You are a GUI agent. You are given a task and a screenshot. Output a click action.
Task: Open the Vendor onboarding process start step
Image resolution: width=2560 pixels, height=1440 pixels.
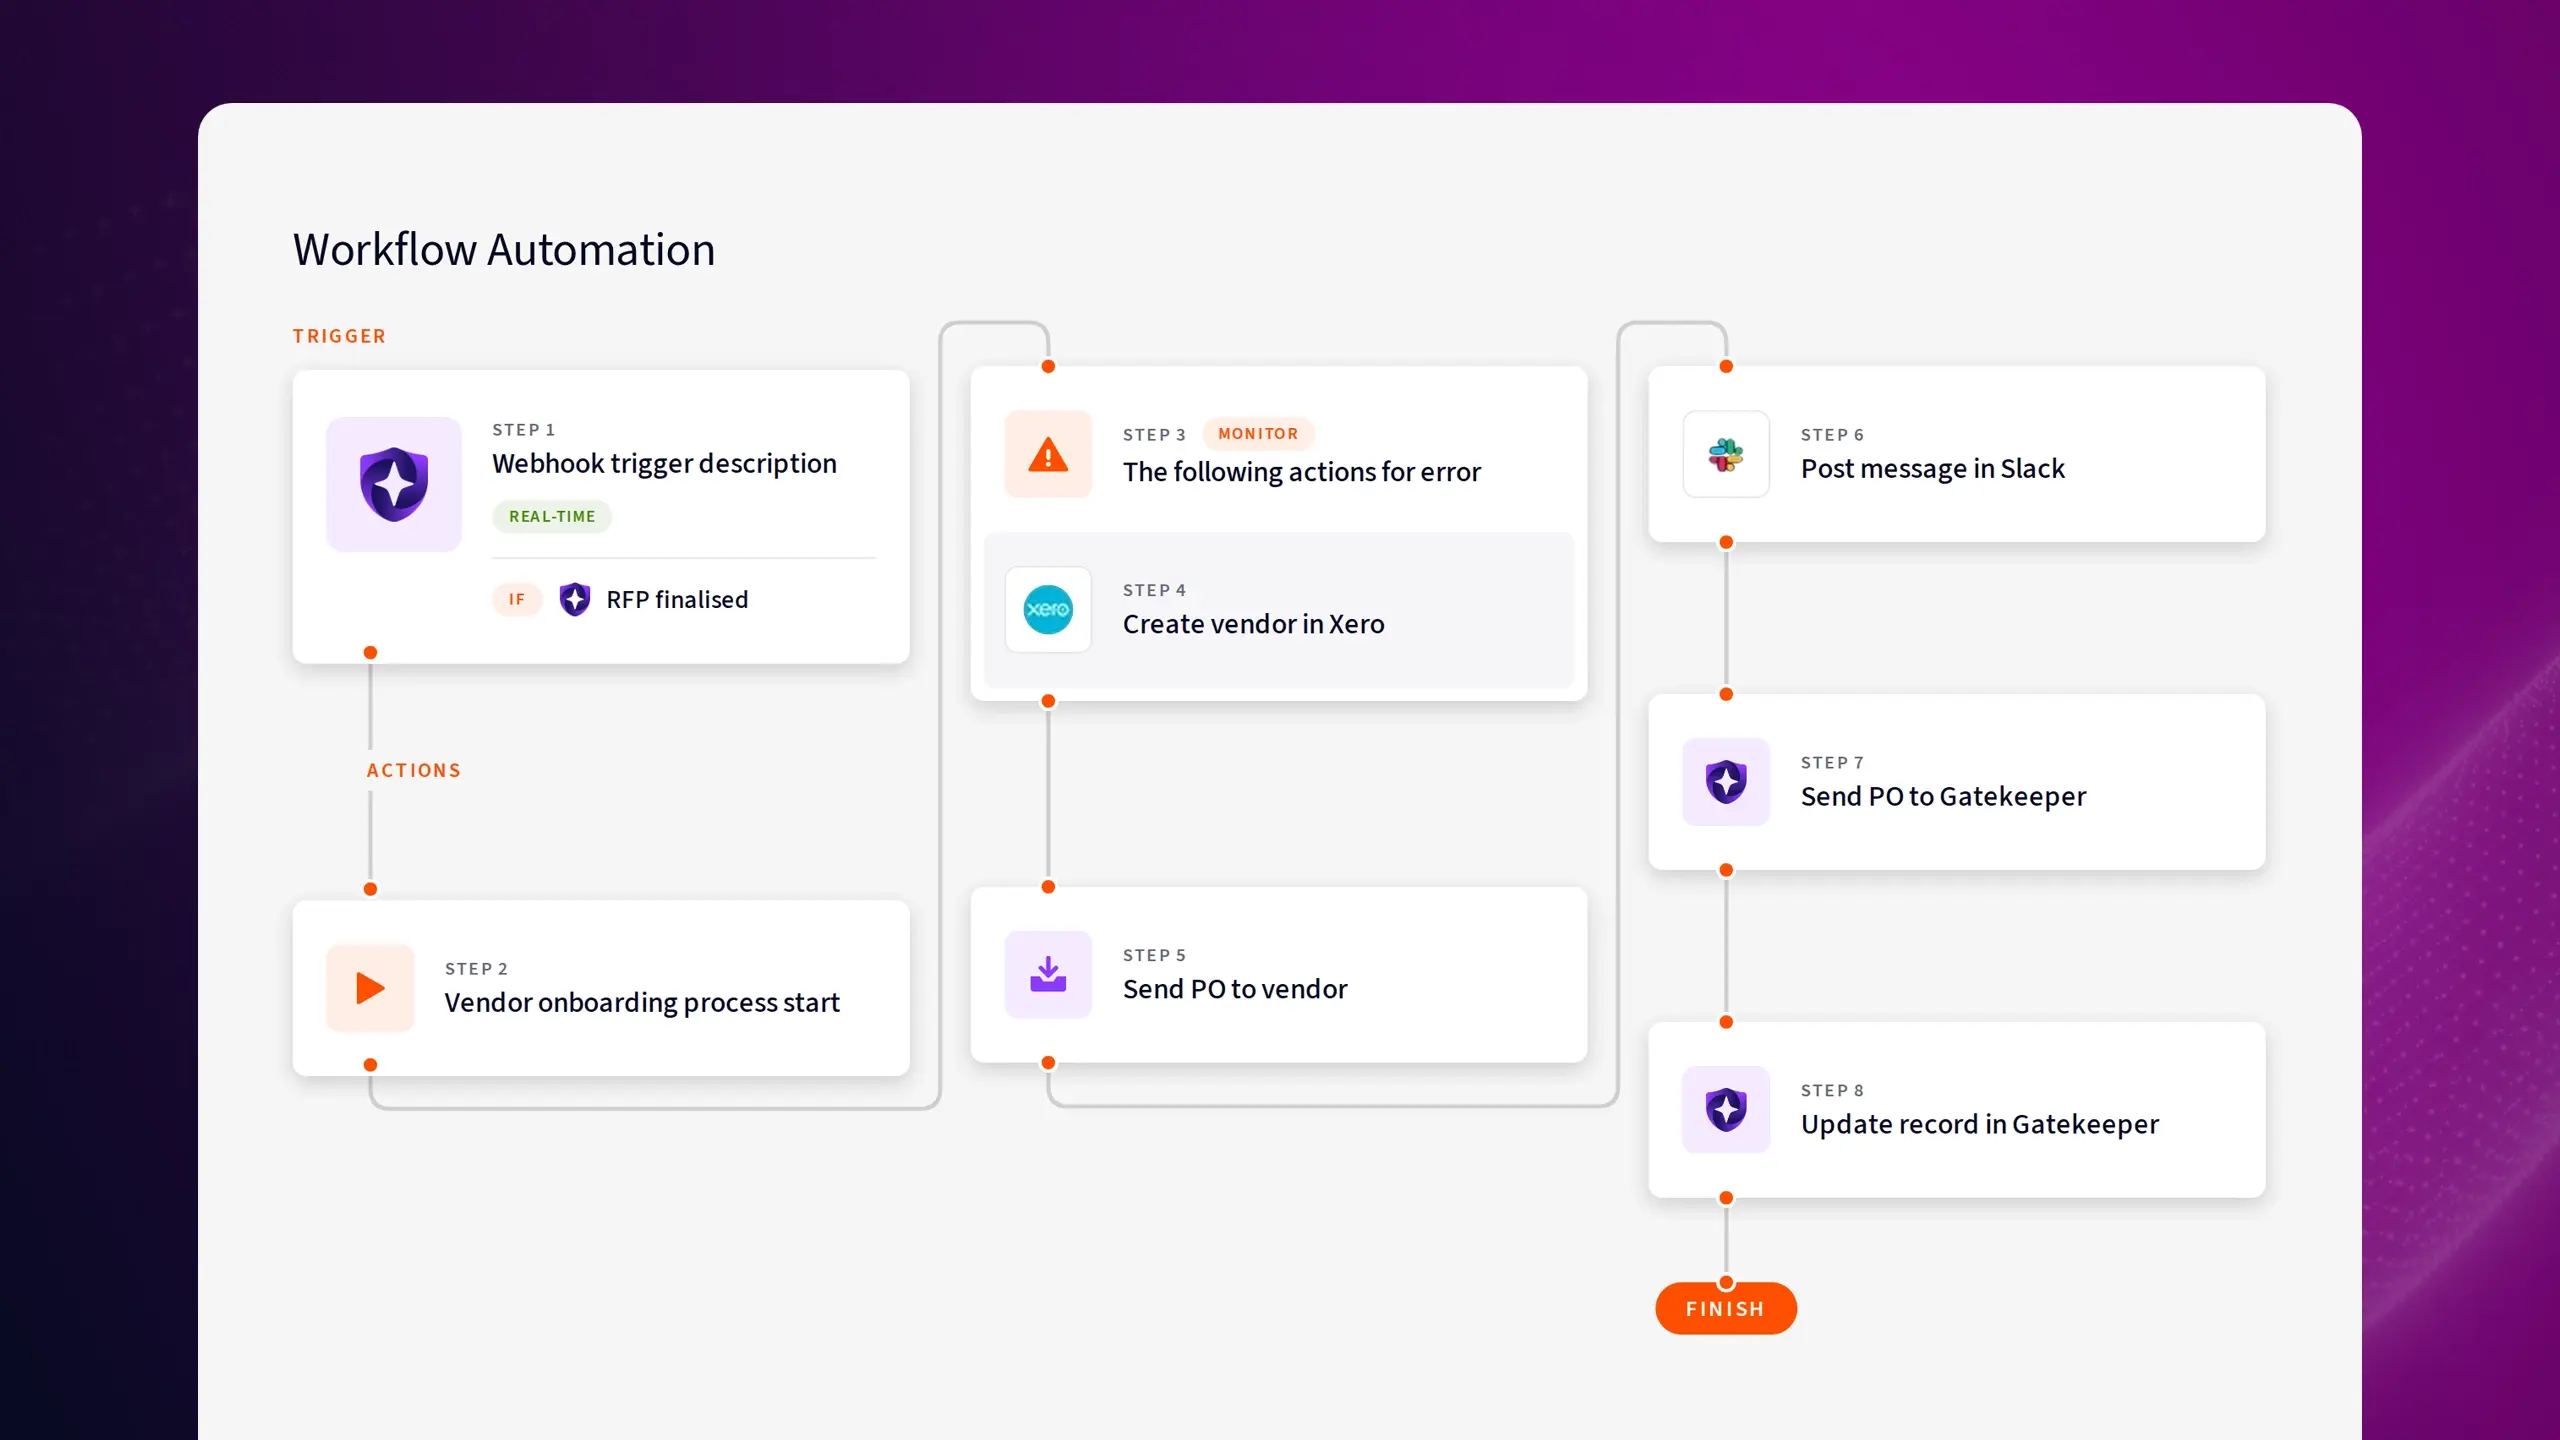601,988
